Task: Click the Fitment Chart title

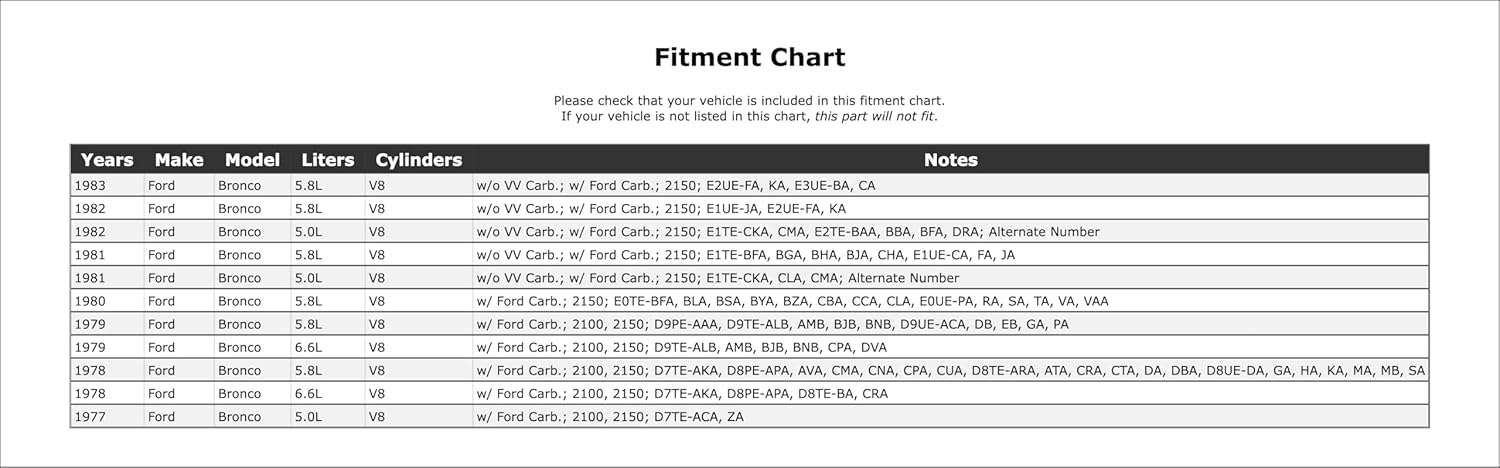Action: [750, 58]
